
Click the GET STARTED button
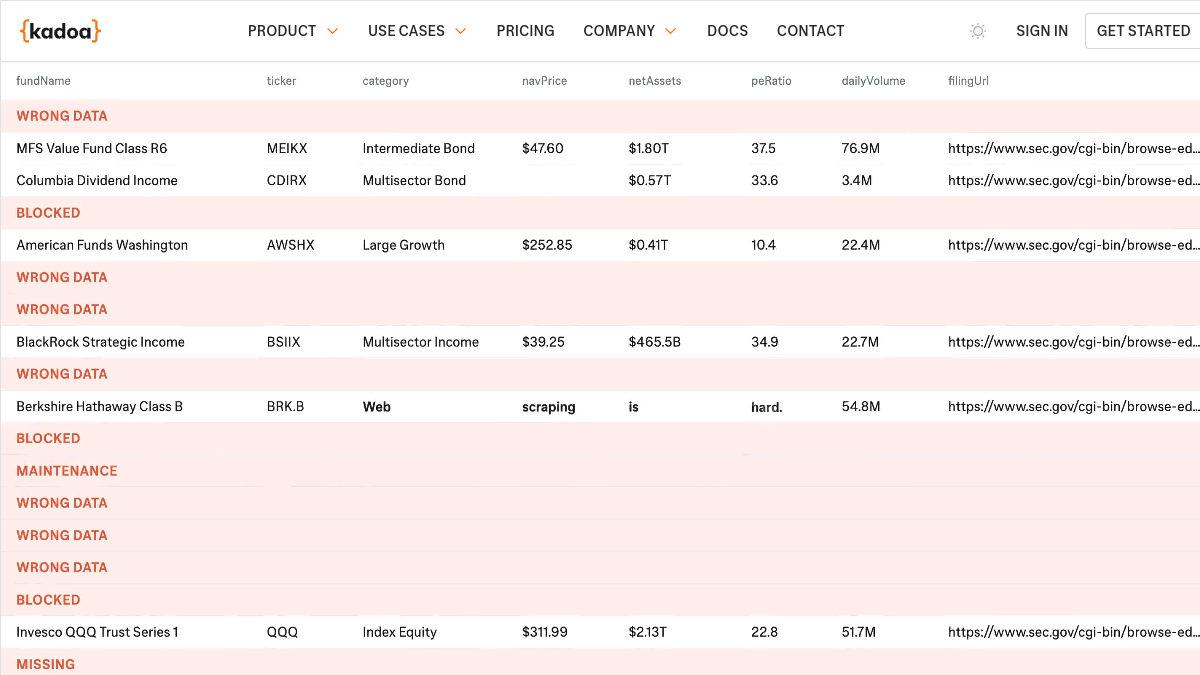point(1143,31)
